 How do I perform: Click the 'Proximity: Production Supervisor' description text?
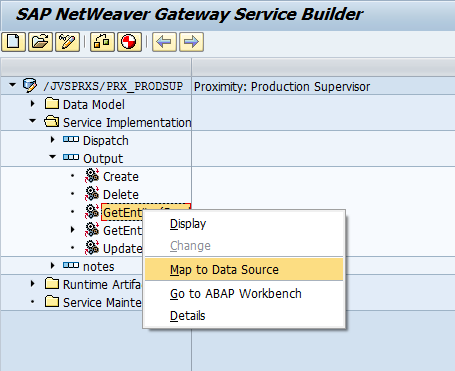[x=282, y=87]
